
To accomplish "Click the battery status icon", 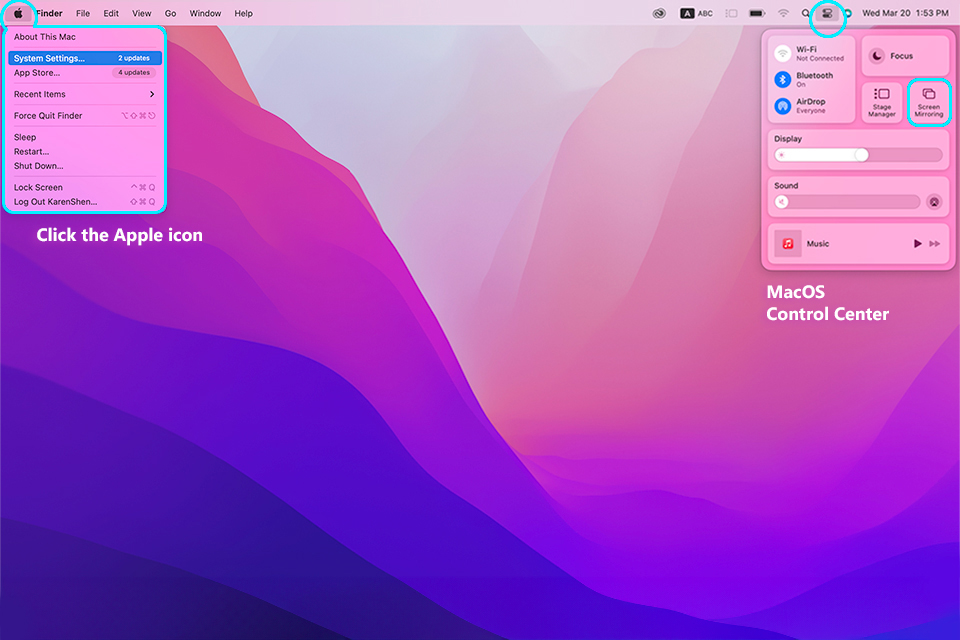I will click(758, 13).
